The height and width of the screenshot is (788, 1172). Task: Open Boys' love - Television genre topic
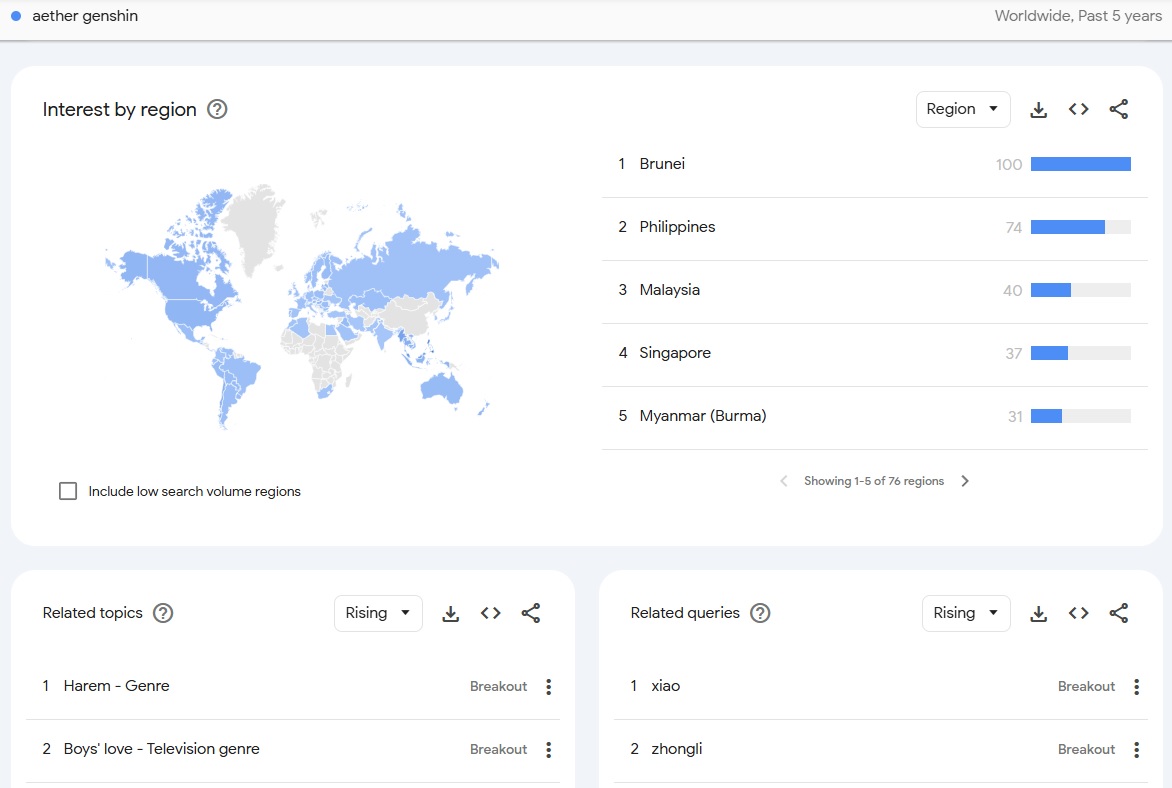point(161,748)
